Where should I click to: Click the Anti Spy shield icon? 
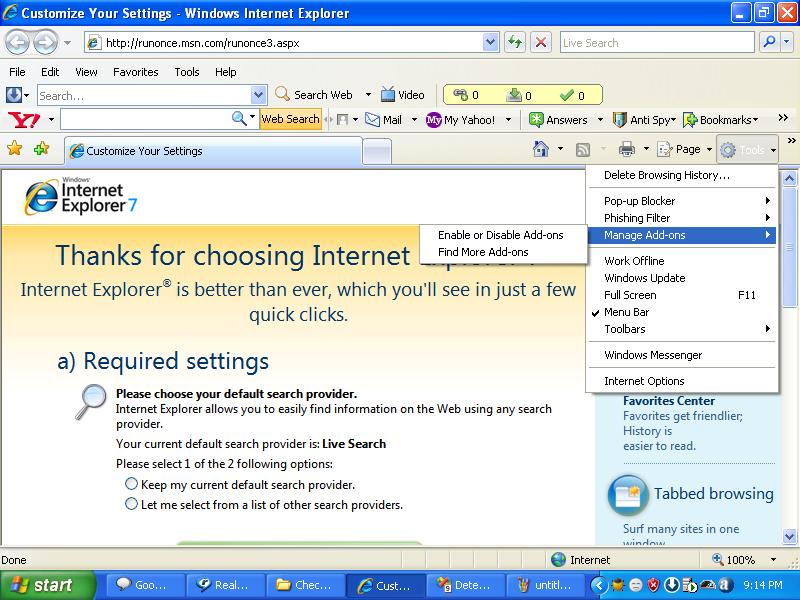coord(619,120)
